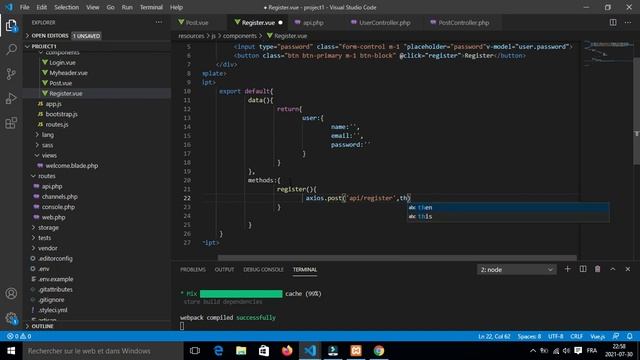
Task: Open Windows Start menu
Action: click(x=11, y=351)
